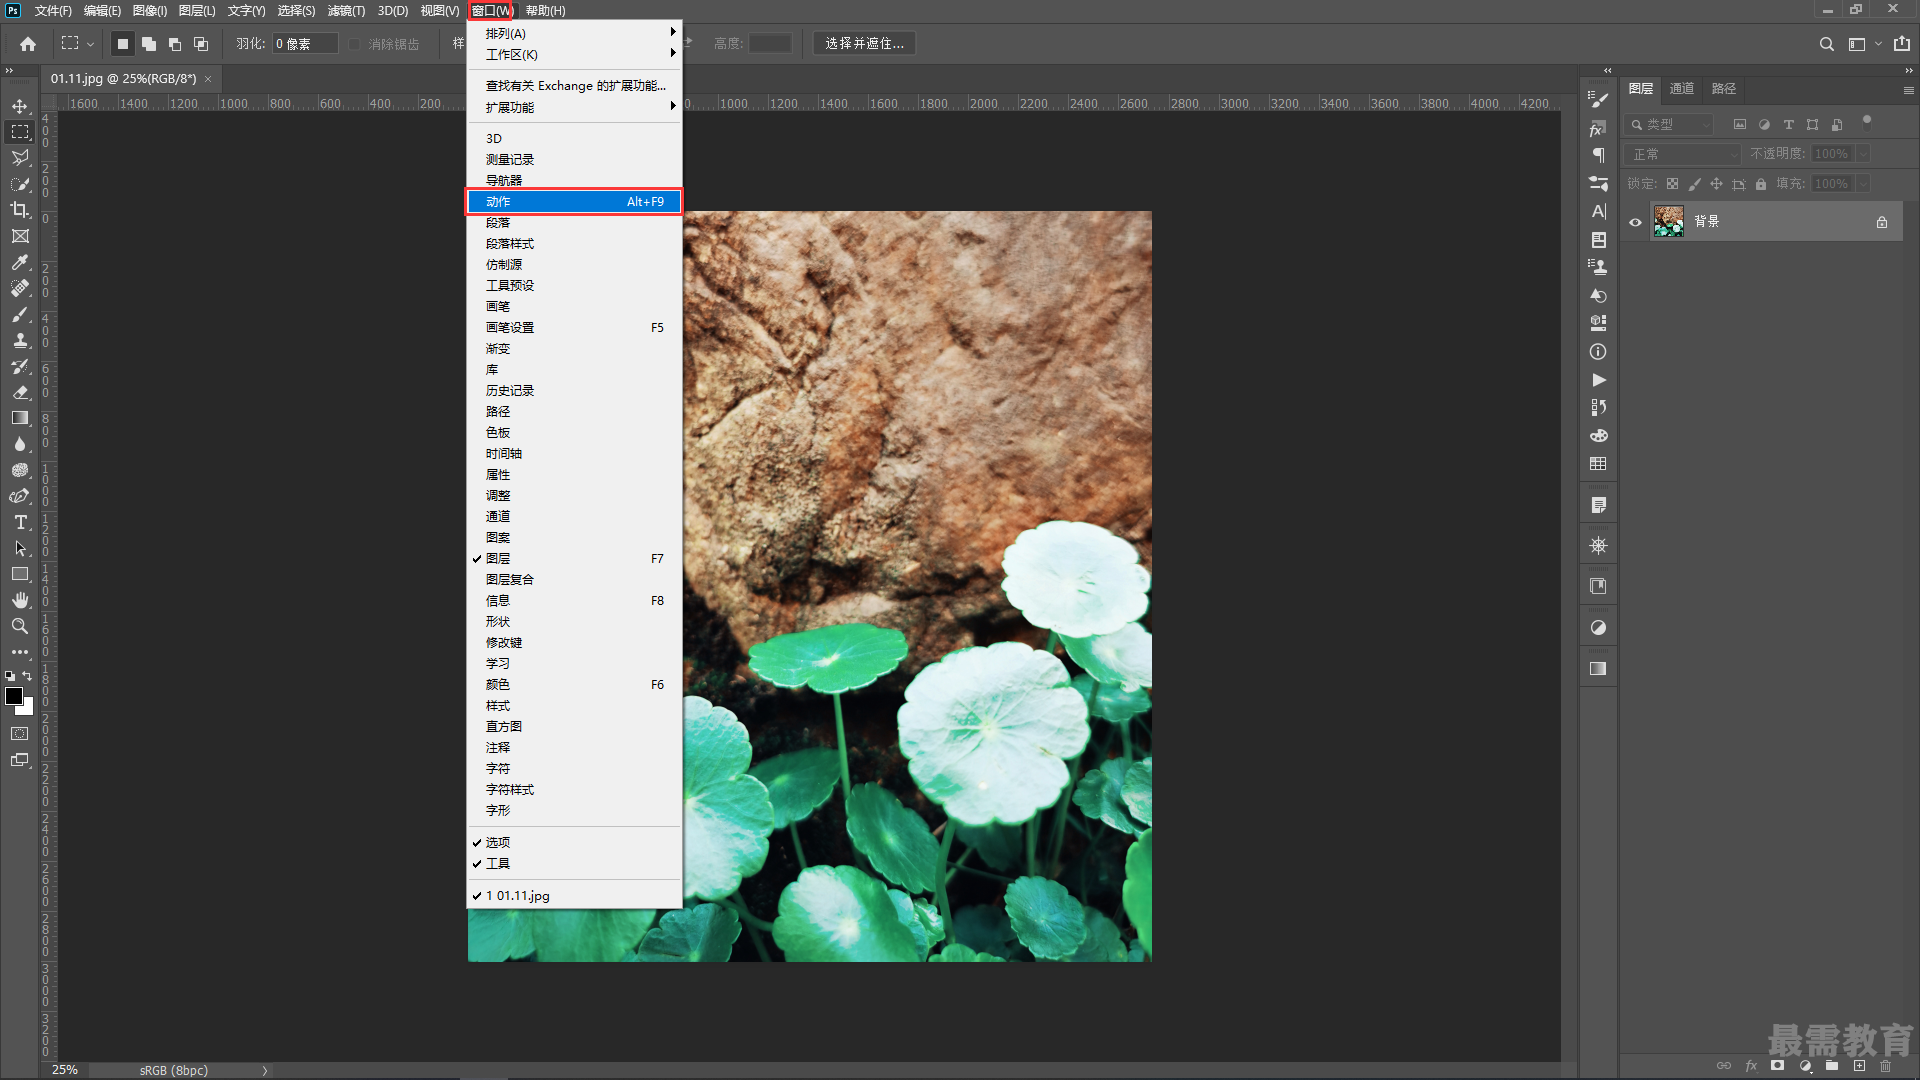Click the 背景 layer lock icon

coord(1882,222)
